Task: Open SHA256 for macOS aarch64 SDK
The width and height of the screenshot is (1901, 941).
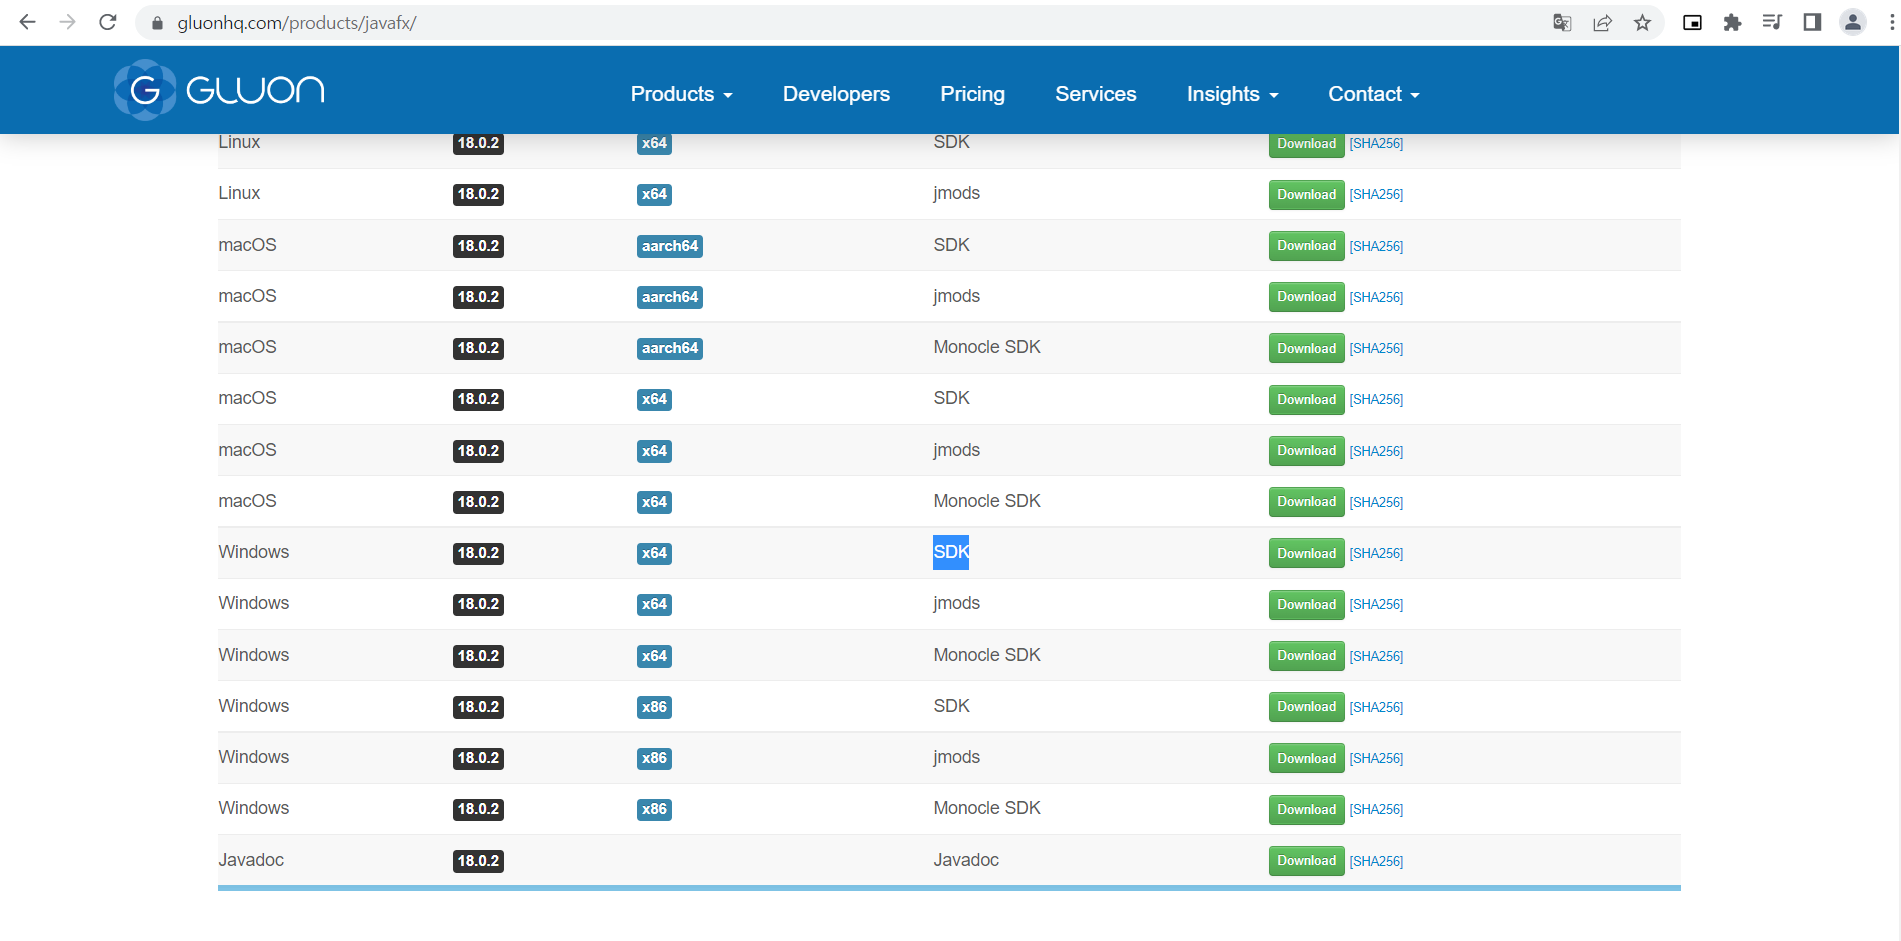Action: 1376,246
